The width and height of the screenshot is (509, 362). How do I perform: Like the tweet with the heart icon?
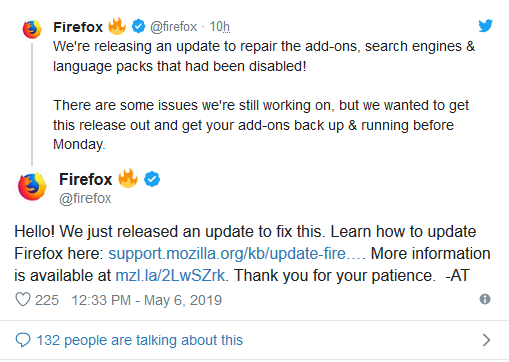[x=23, y=299]
